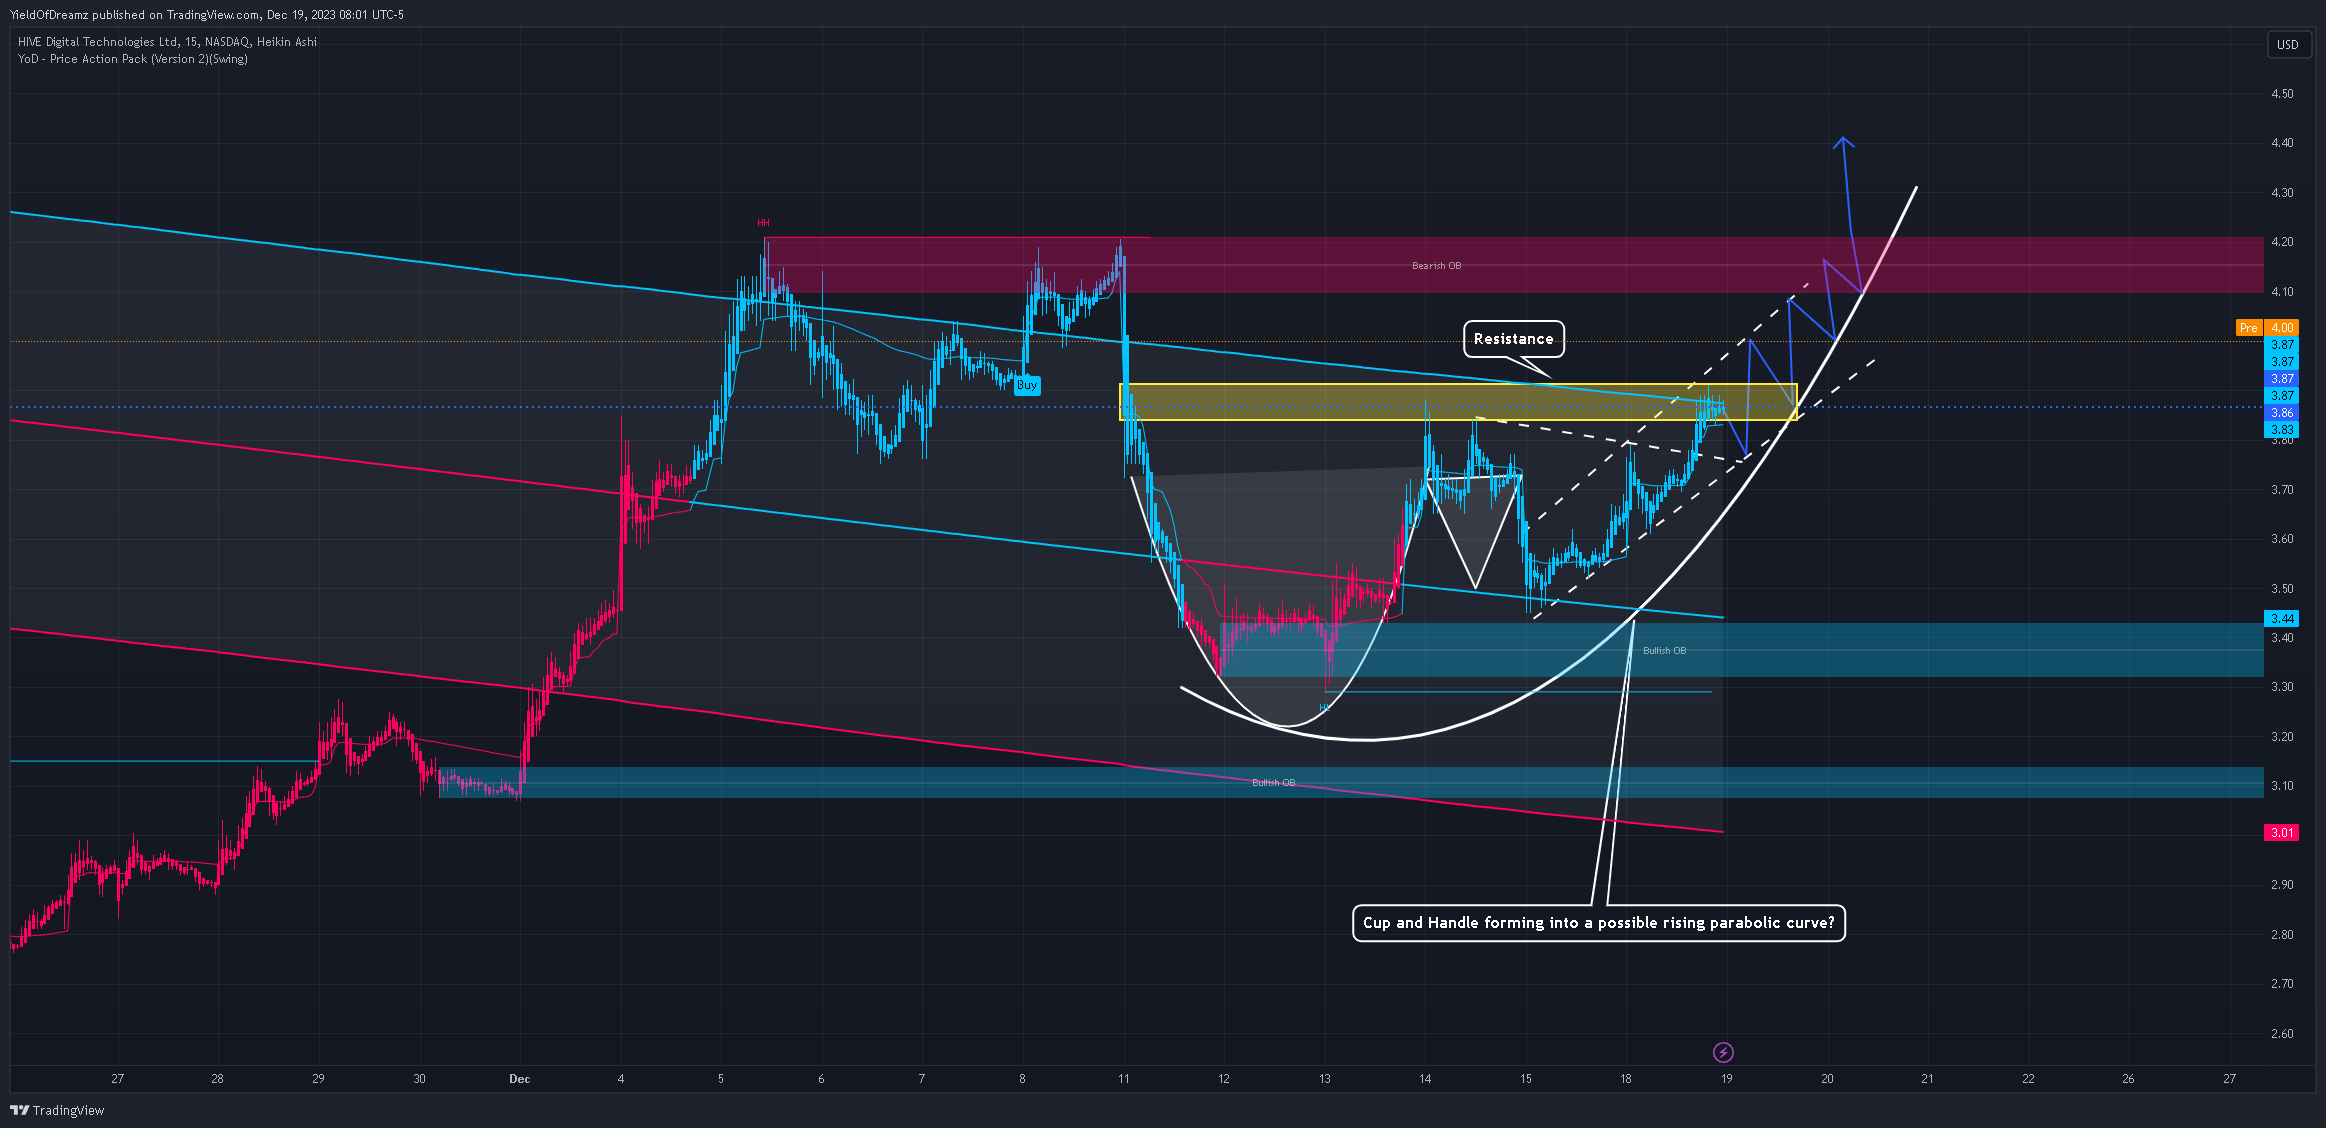This screenshot has height=1128, width=2326.
Task: Click the 14 date on time axis
Action: [1425, 1079]
